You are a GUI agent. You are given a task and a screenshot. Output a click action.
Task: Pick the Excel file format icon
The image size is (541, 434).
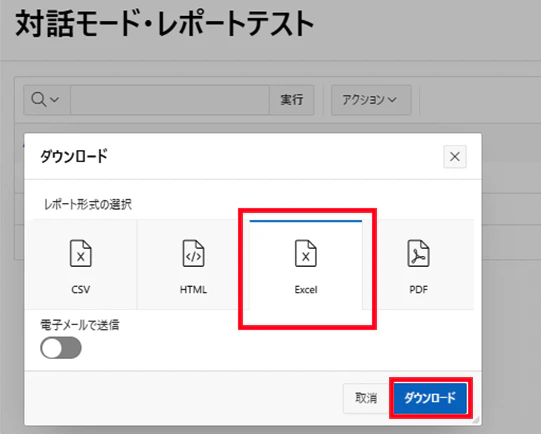tap(306, 253)
